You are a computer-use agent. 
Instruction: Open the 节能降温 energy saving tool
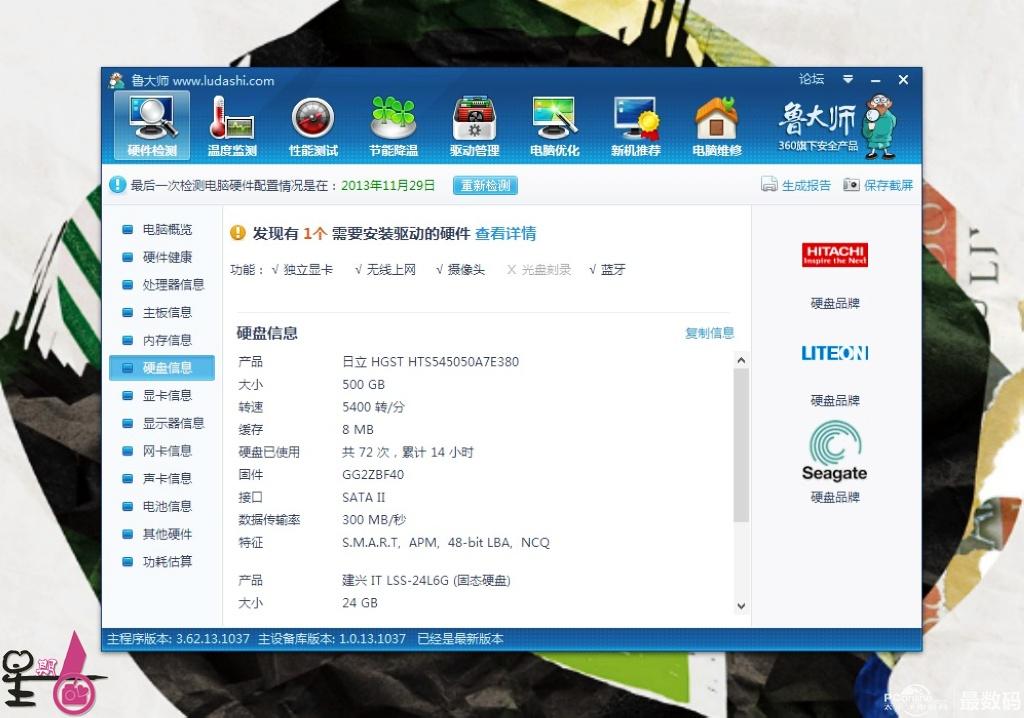[x=393, y=125]
